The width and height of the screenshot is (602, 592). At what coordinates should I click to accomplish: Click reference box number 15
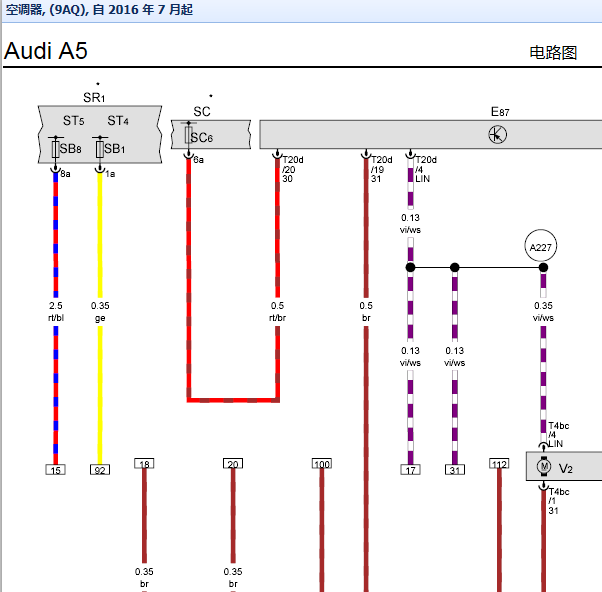tap(56, 470)
